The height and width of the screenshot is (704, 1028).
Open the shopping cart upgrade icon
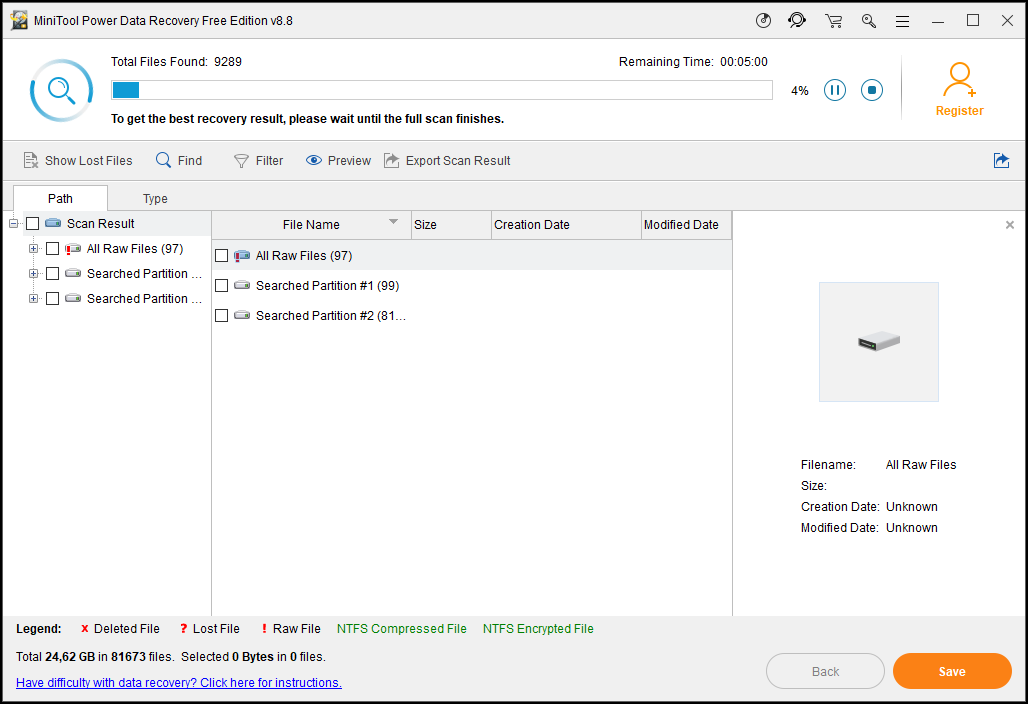[x=834, y=21]
